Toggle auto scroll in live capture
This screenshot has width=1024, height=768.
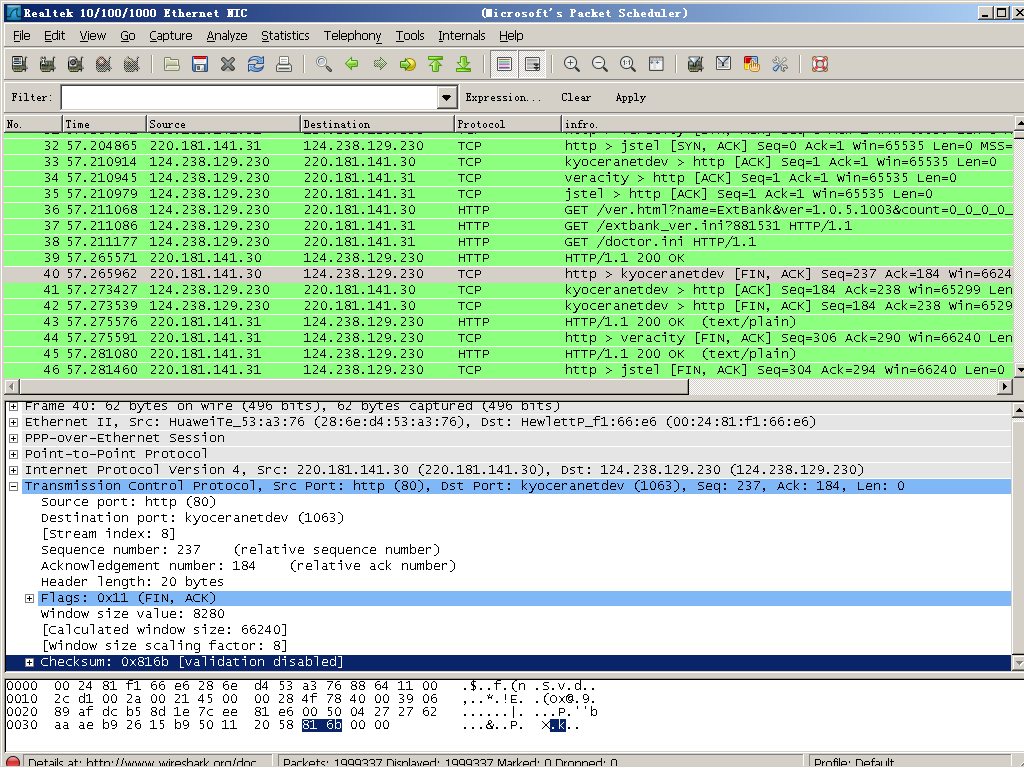tap(532, 64)
